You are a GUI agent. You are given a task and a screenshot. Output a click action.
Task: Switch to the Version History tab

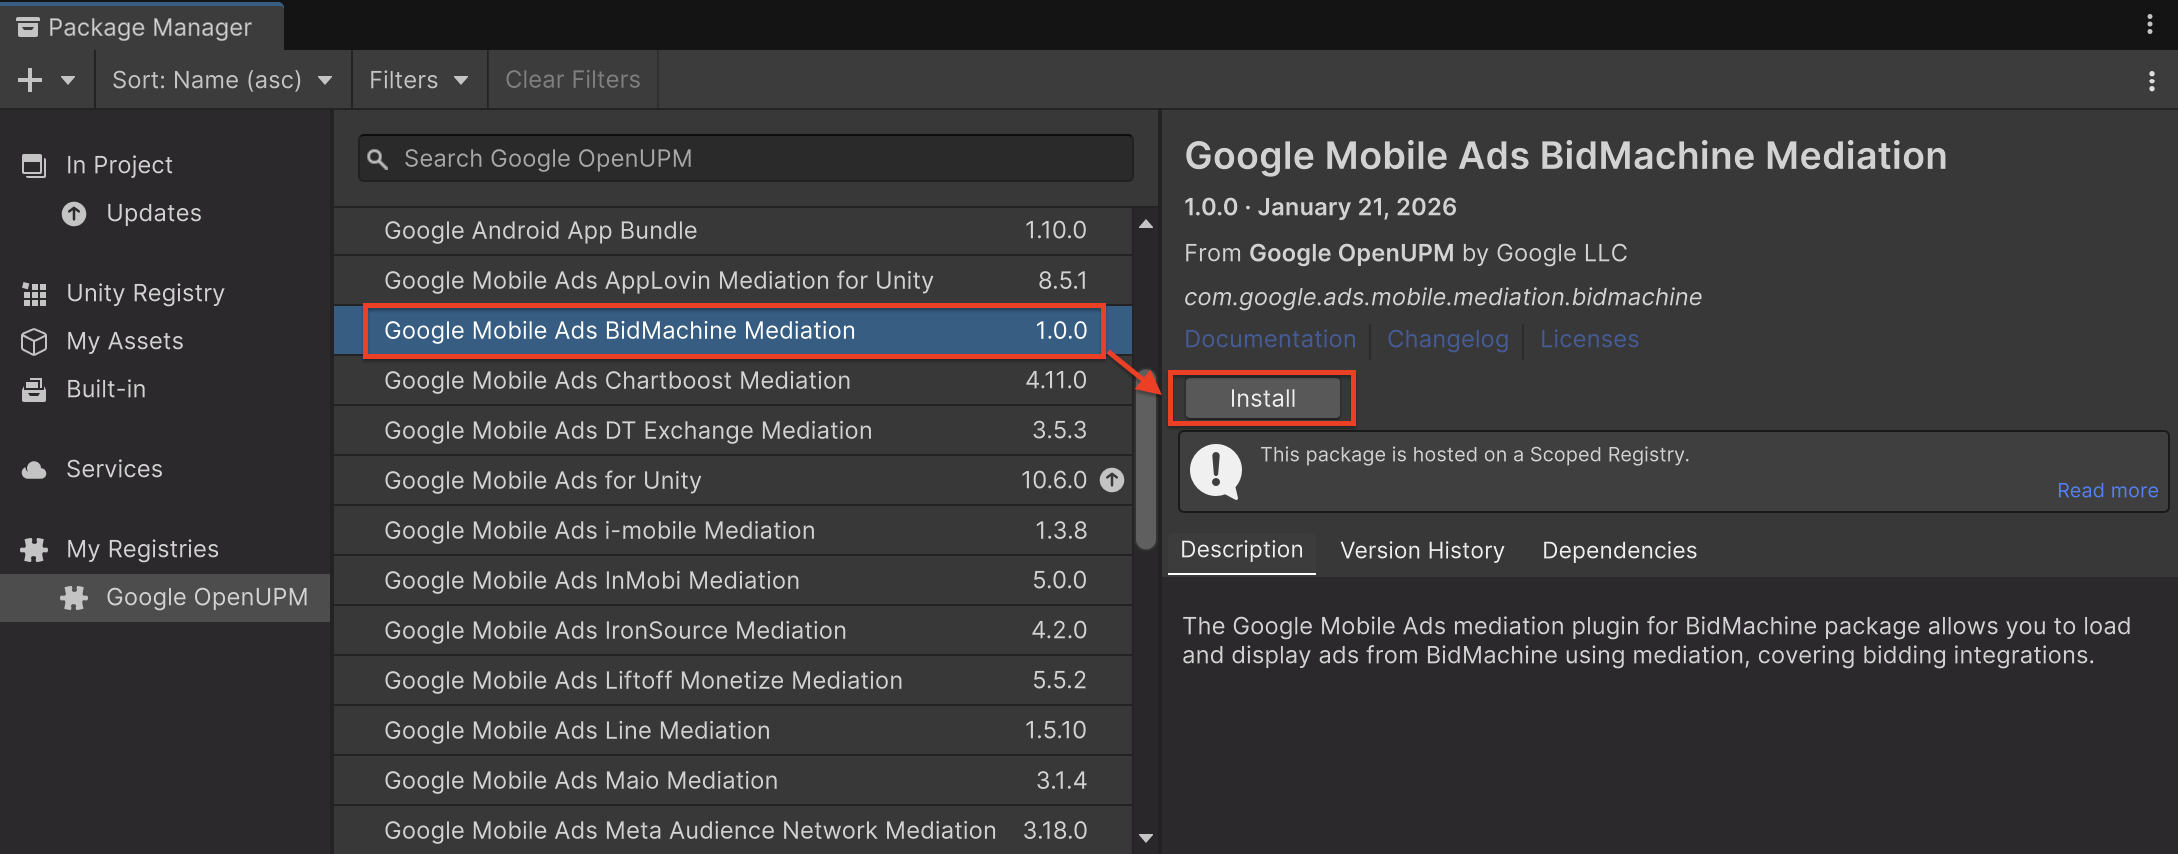point(1421,550)
